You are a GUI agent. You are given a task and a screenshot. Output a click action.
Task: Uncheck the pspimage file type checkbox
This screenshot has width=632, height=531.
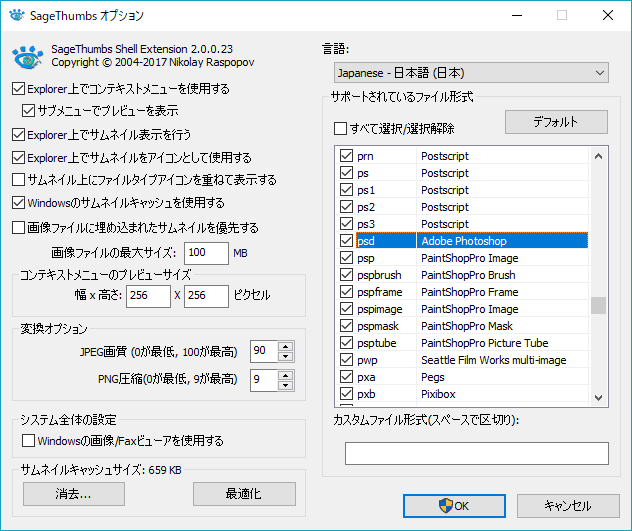click(346, 308)
